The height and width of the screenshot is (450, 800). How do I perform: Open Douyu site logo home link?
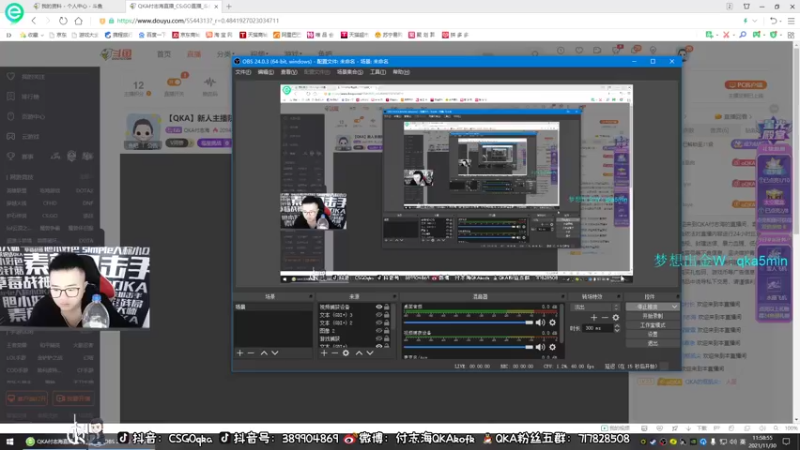116,54
